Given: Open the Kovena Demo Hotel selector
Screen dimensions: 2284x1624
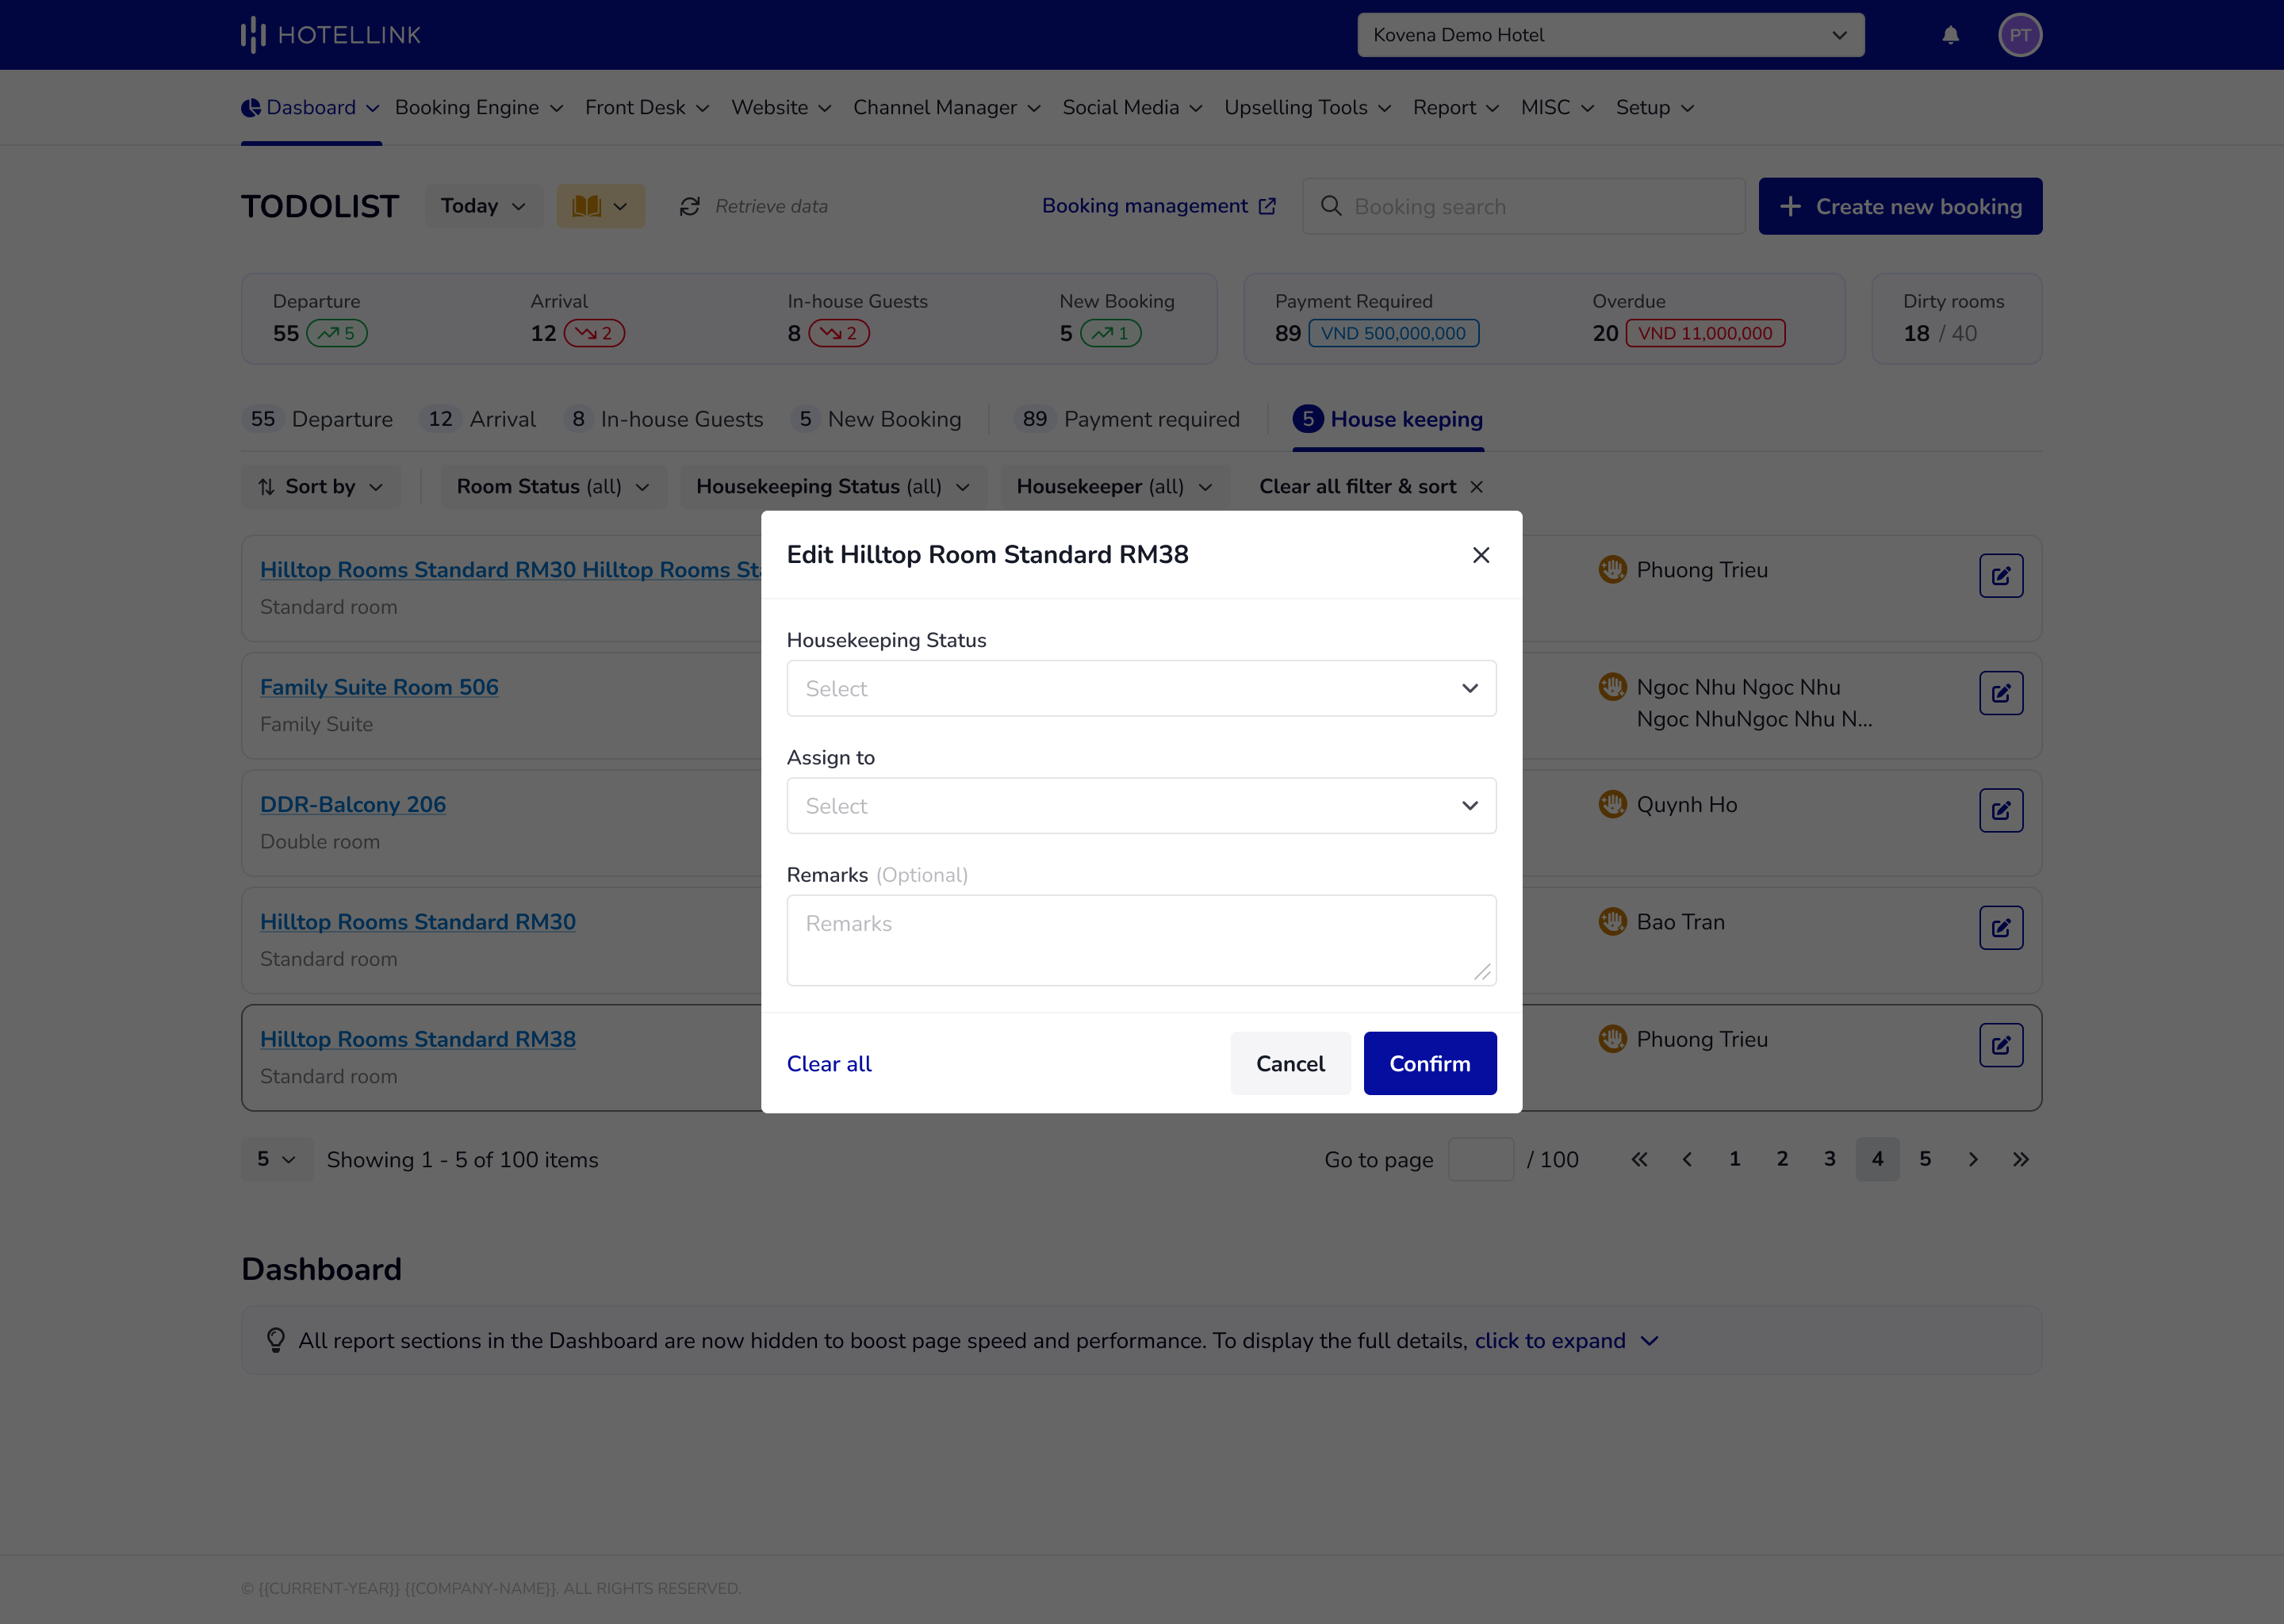Looking at the screenshot, I should (x=1610, y=34).
